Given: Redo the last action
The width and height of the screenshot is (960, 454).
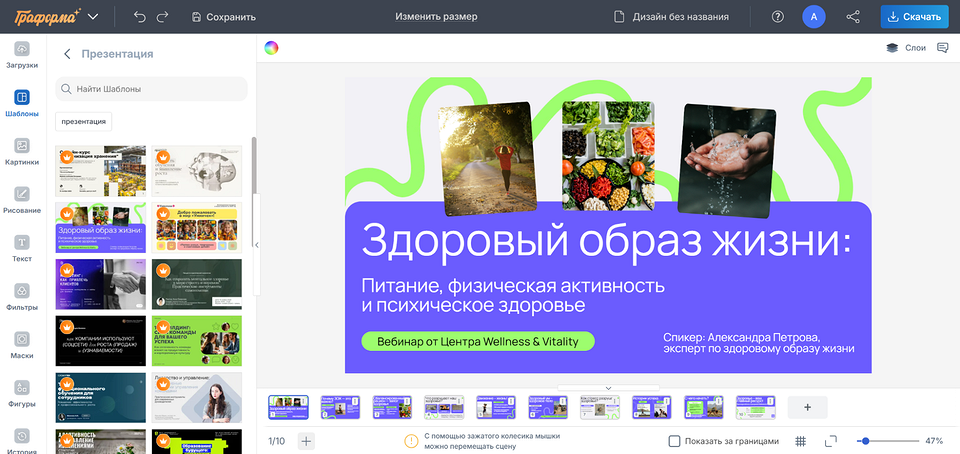Looking at the screenshot, I should tap(163, 17).
